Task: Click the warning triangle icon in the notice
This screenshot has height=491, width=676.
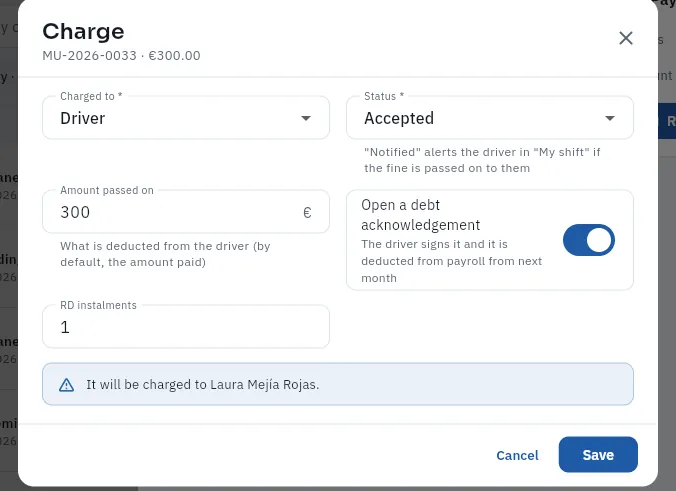Action: click(x=66, y=385)
